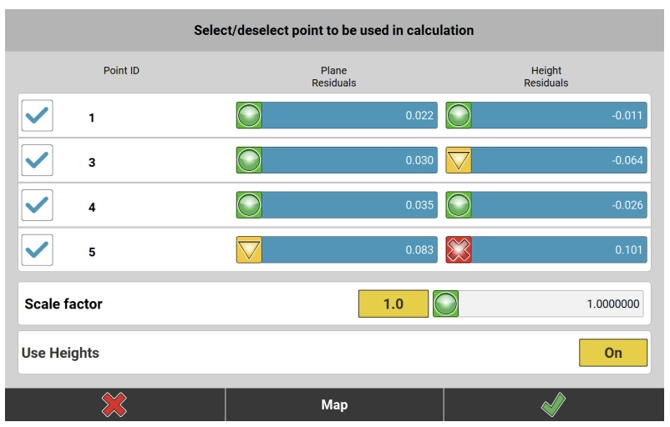
Task: Click point 4 height residual bar -0.026
Action: point(559,205)
